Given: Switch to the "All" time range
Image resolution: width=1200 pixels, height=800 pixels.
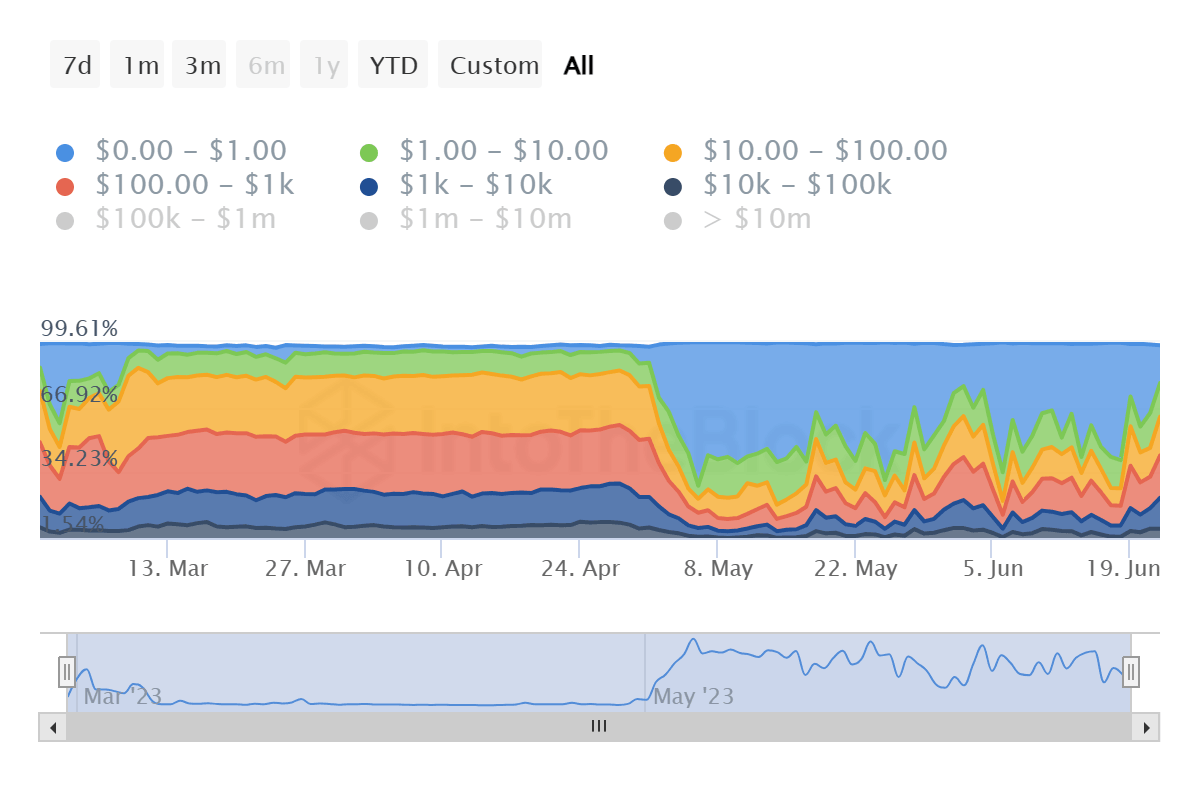Looking at the screenshot, I should (578, 64).
